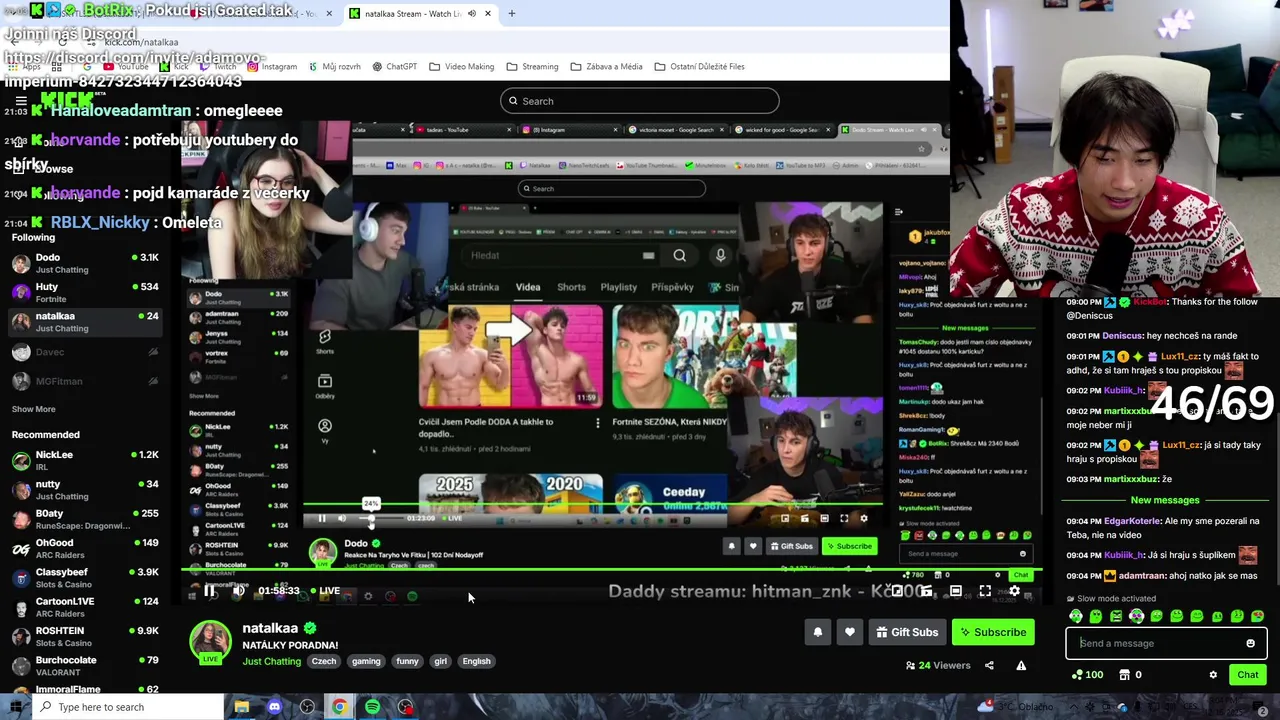The image size is (1280, 720).
Task: Open OhGood in Recommended list
Action: [86, 548]
